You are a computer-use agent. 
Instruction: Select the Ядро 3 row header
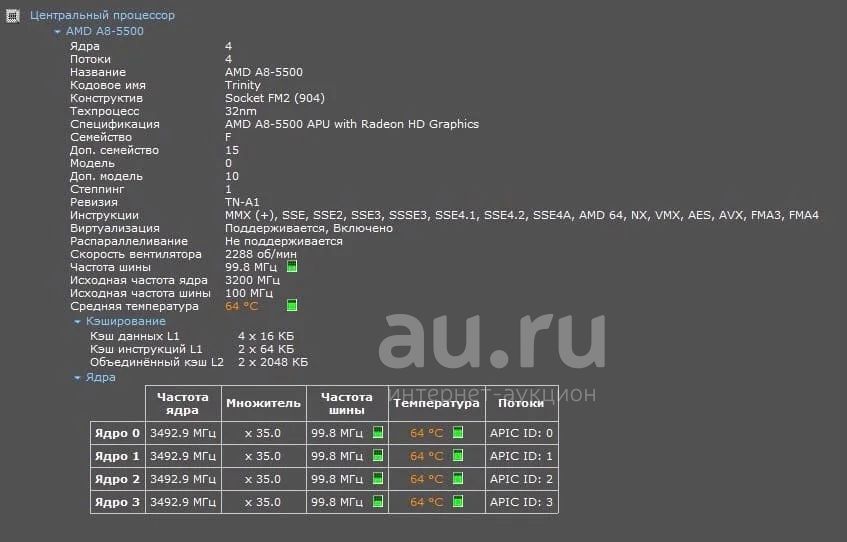click(x=118, y=502)
